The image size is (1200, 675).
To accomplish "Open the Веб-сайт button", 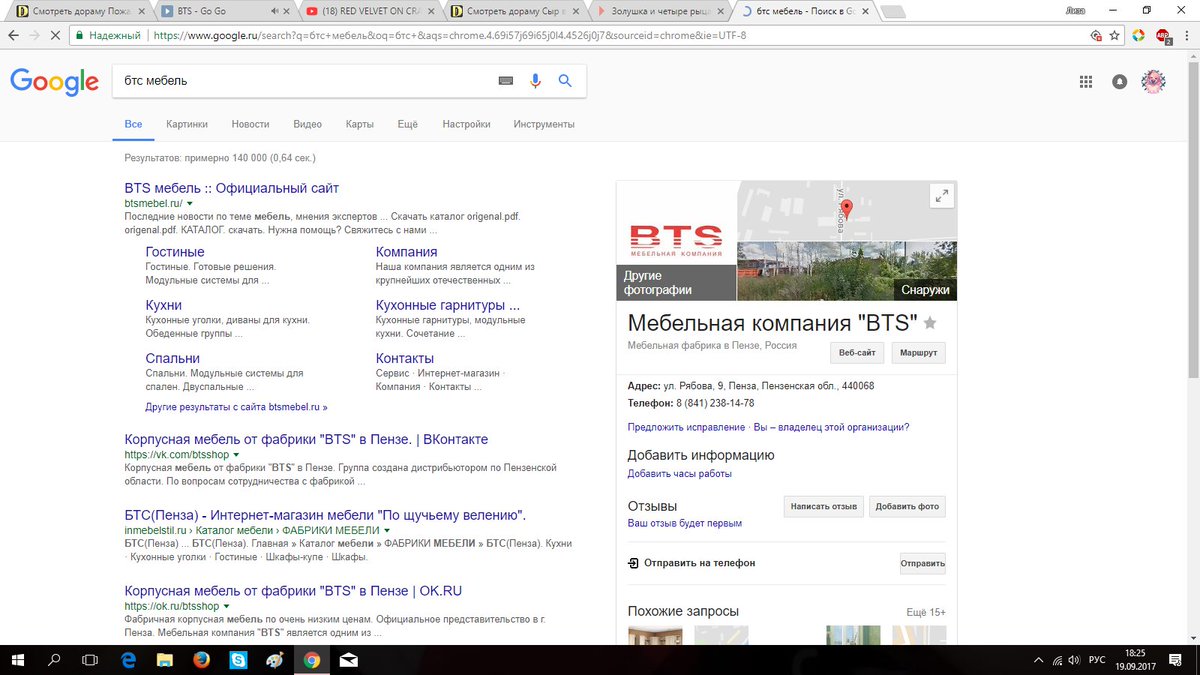I will coord(857,353).
